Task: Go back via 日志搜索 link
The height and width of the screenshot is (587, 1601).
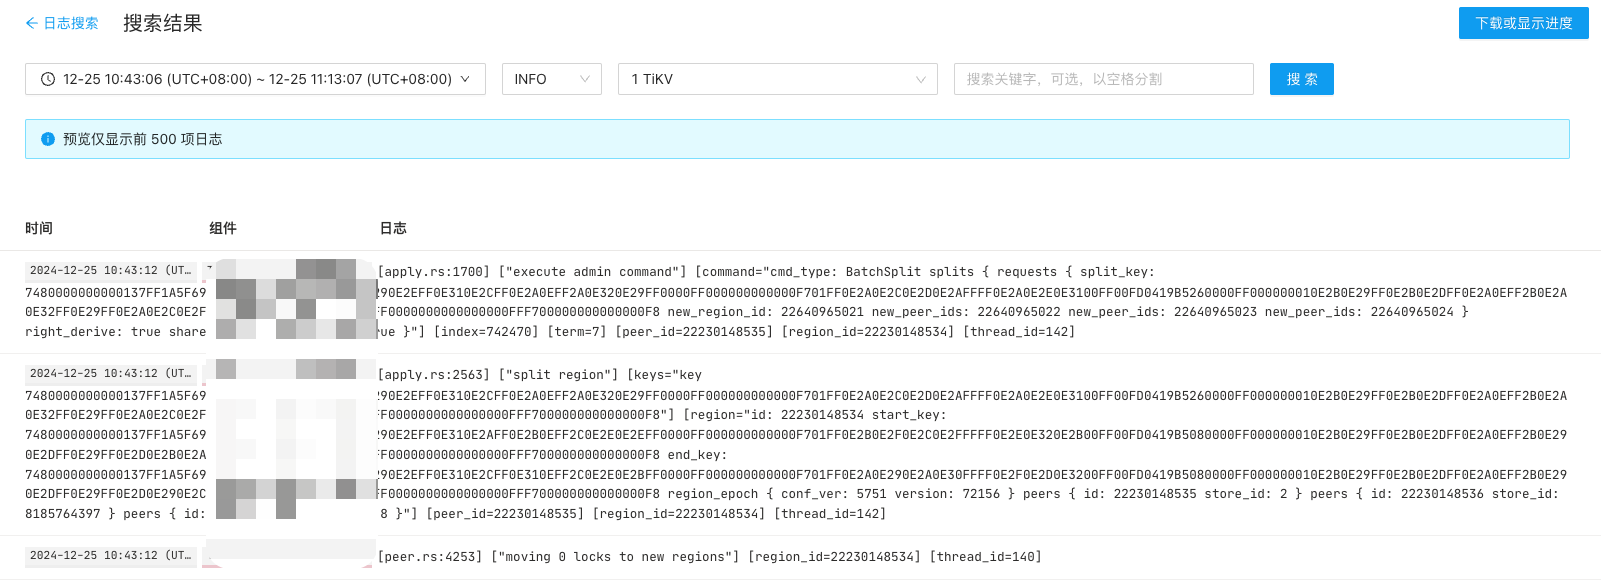Action: (x=62, y=23)
